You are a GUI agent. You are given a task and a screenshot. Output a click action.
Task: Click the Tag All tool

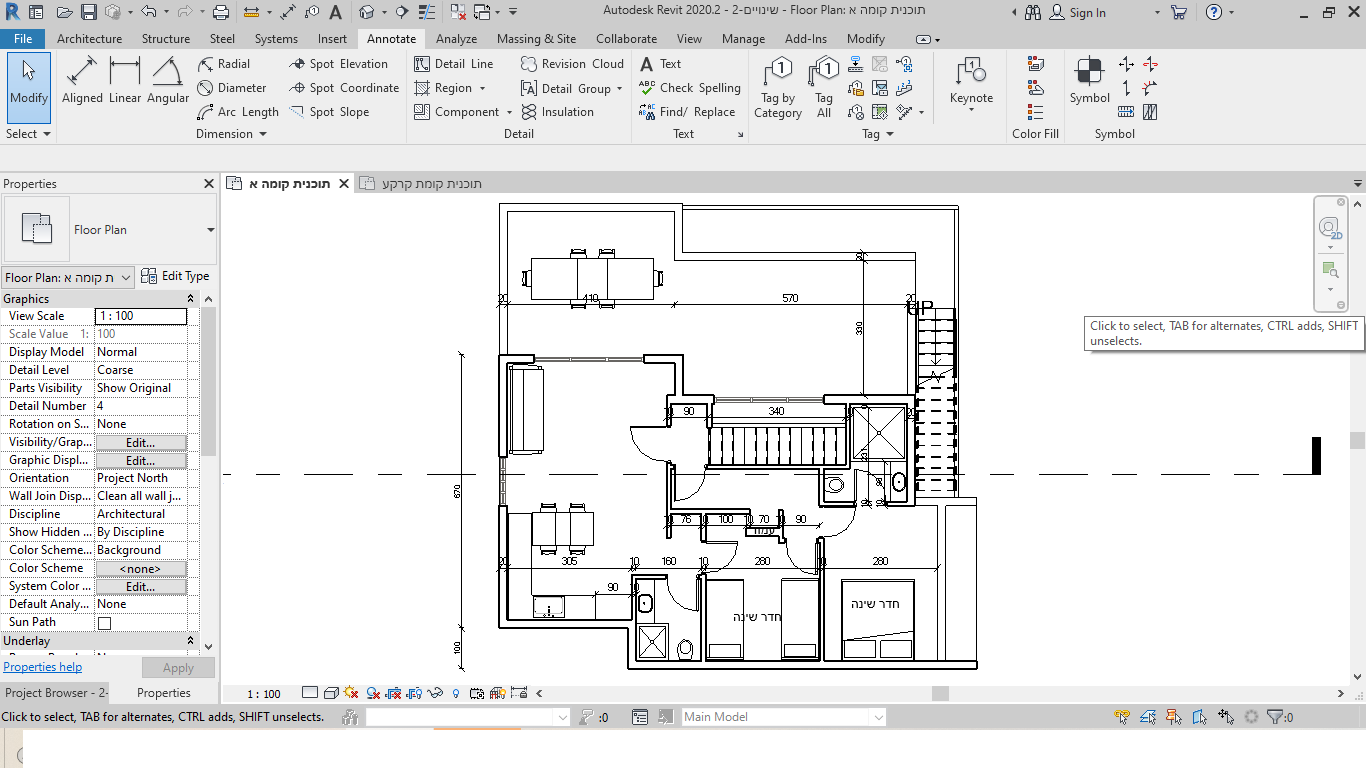point(824,88)
